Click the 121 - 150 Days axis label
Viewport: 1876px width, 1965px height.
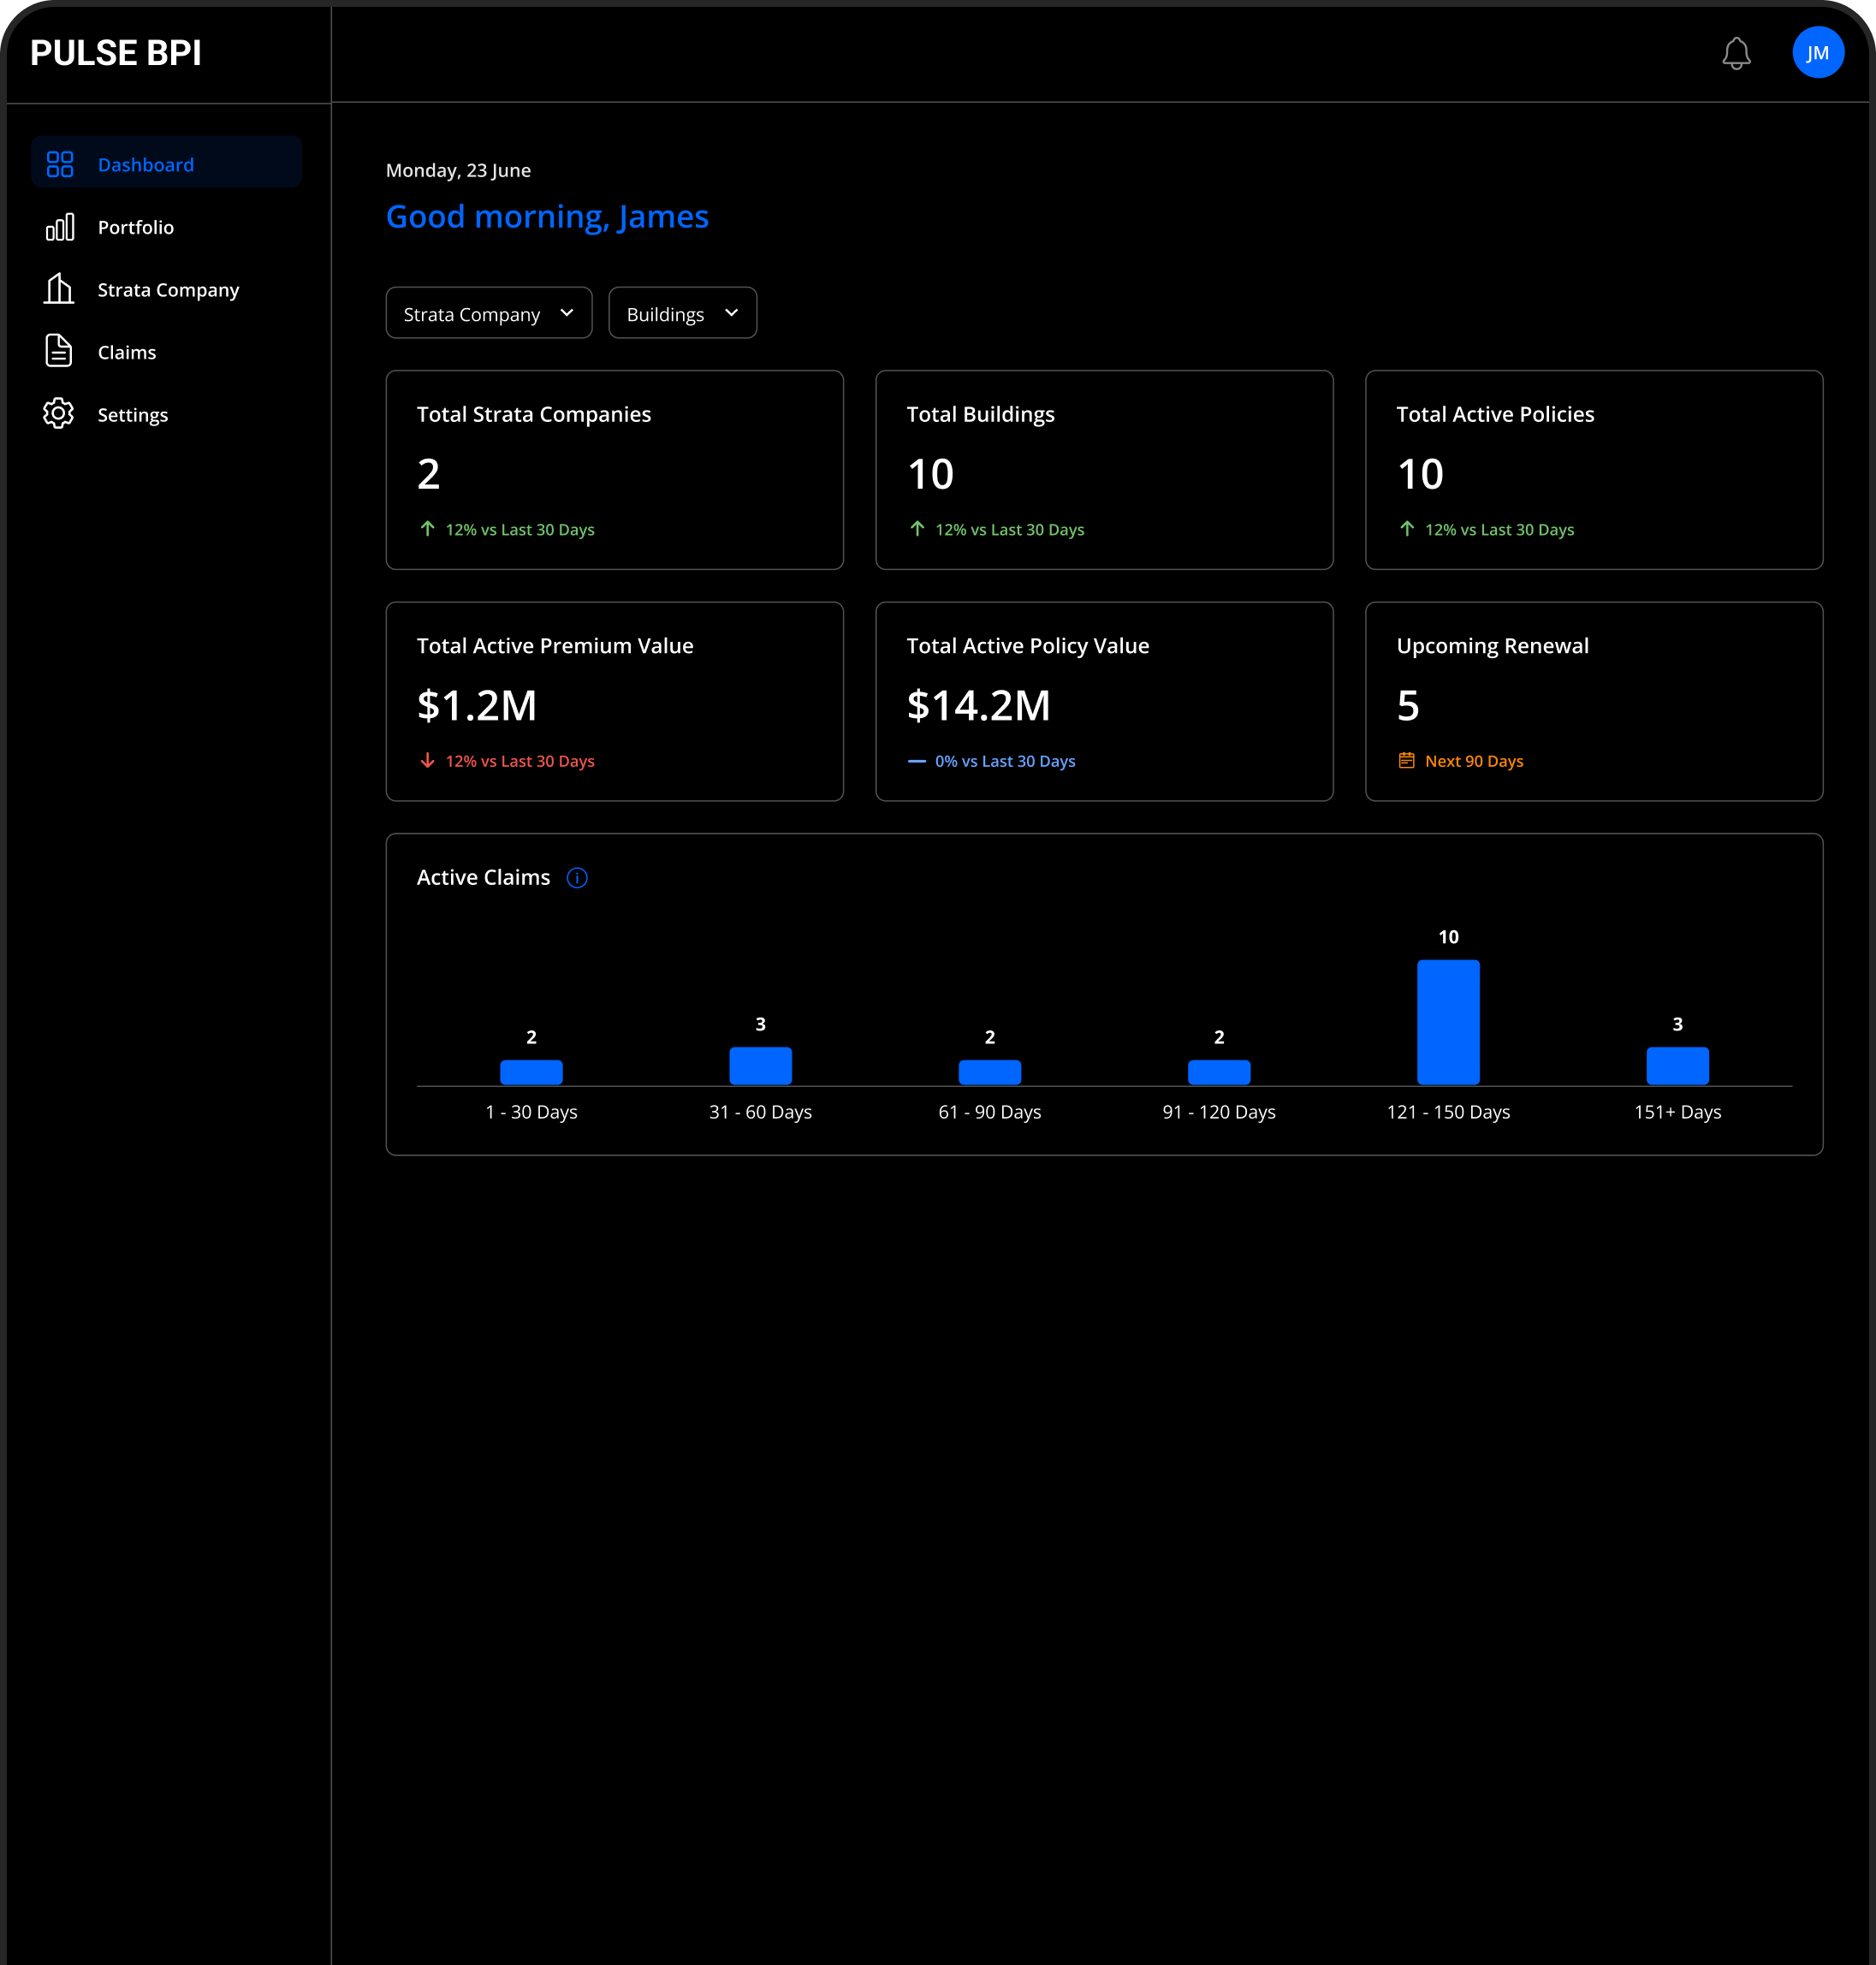1448,1112
